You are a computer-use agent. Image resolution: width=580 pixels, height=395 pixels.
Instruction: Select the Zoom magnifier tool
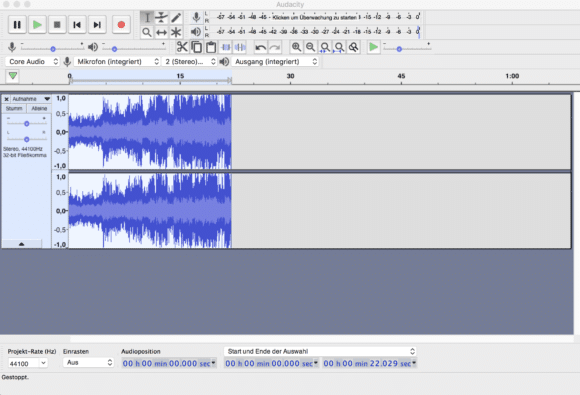[147, 33]
